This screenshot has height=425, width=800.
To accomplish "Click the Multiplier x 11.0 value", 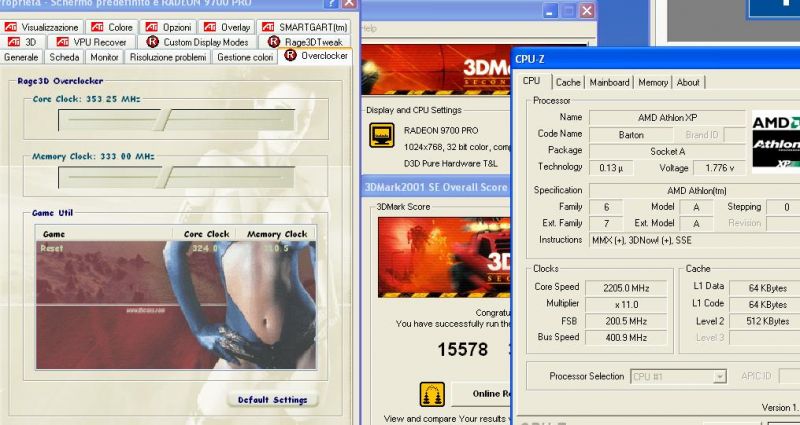I will 626,305.
